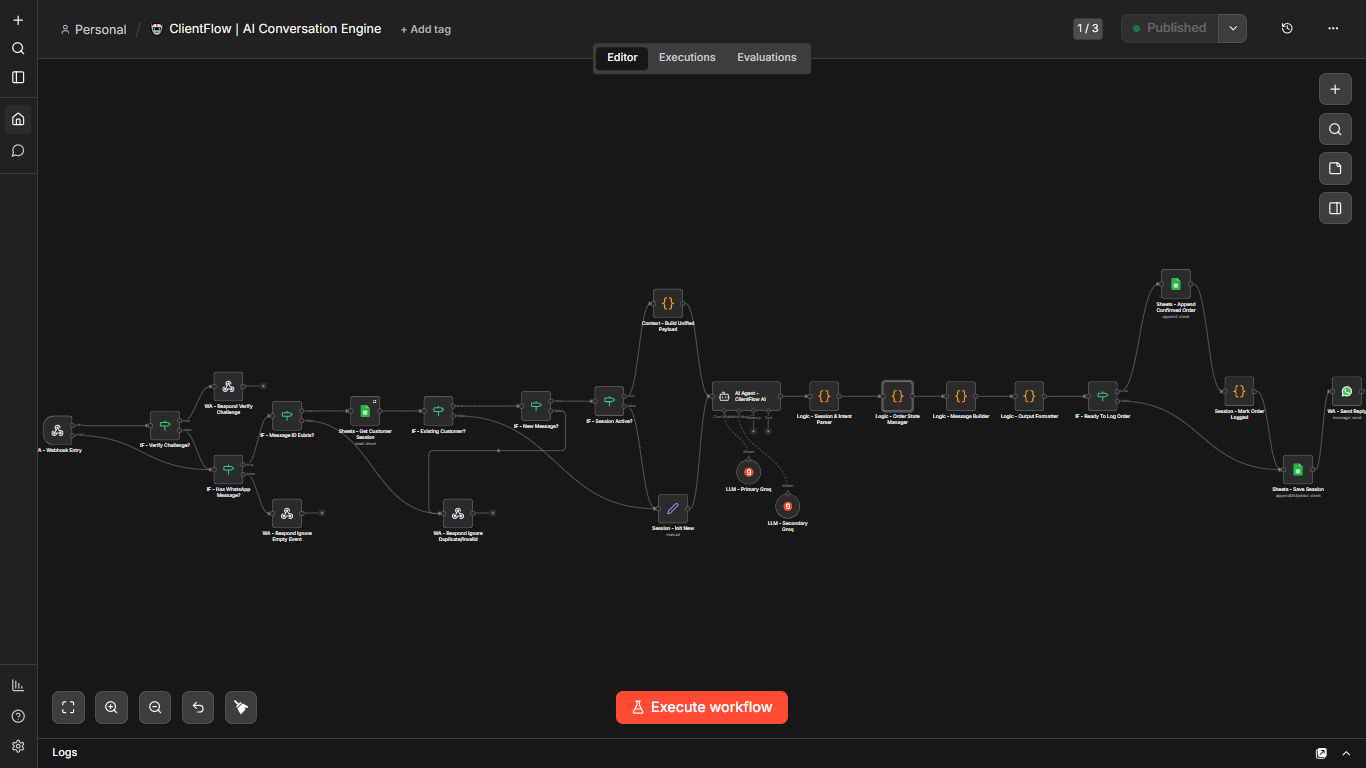Expand the Published status dropdown
Viewport: 1366px width, 768px height.
tap(1233, 28)
